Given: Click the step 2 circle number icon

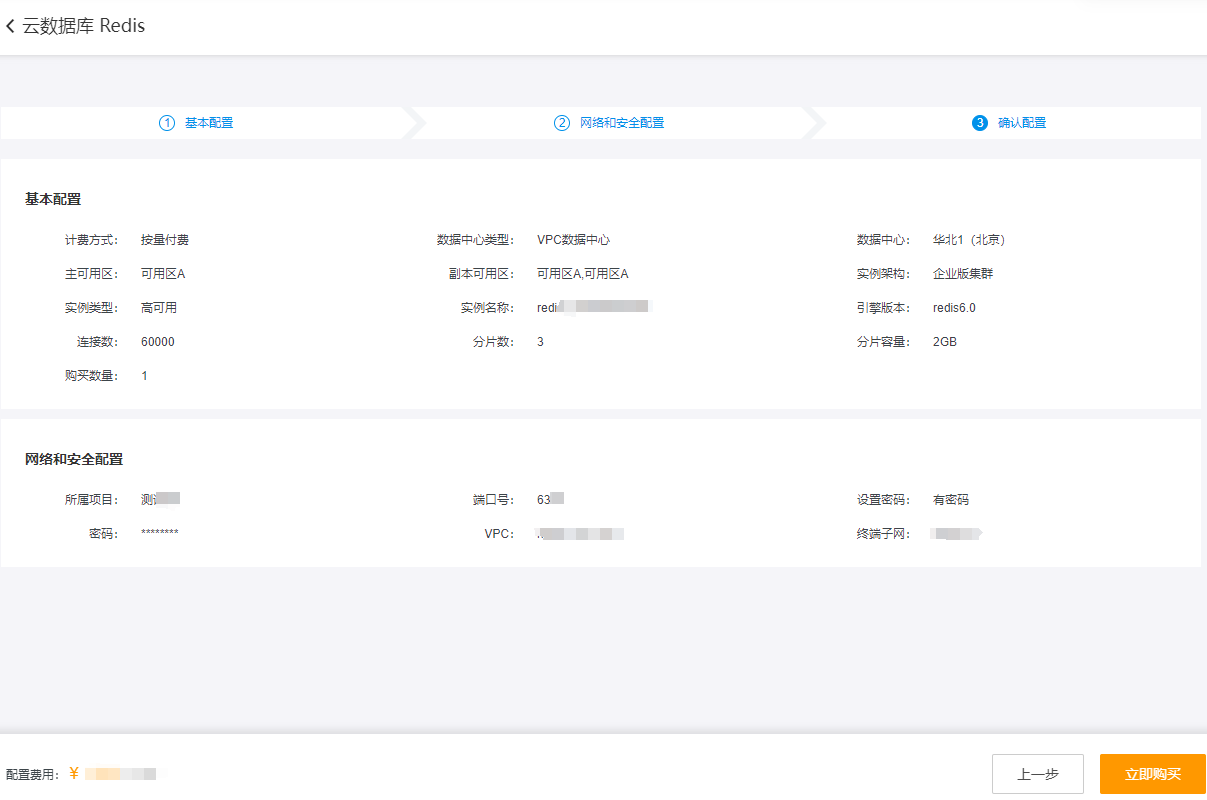Looking at the screenshot, I should (562, 123).
